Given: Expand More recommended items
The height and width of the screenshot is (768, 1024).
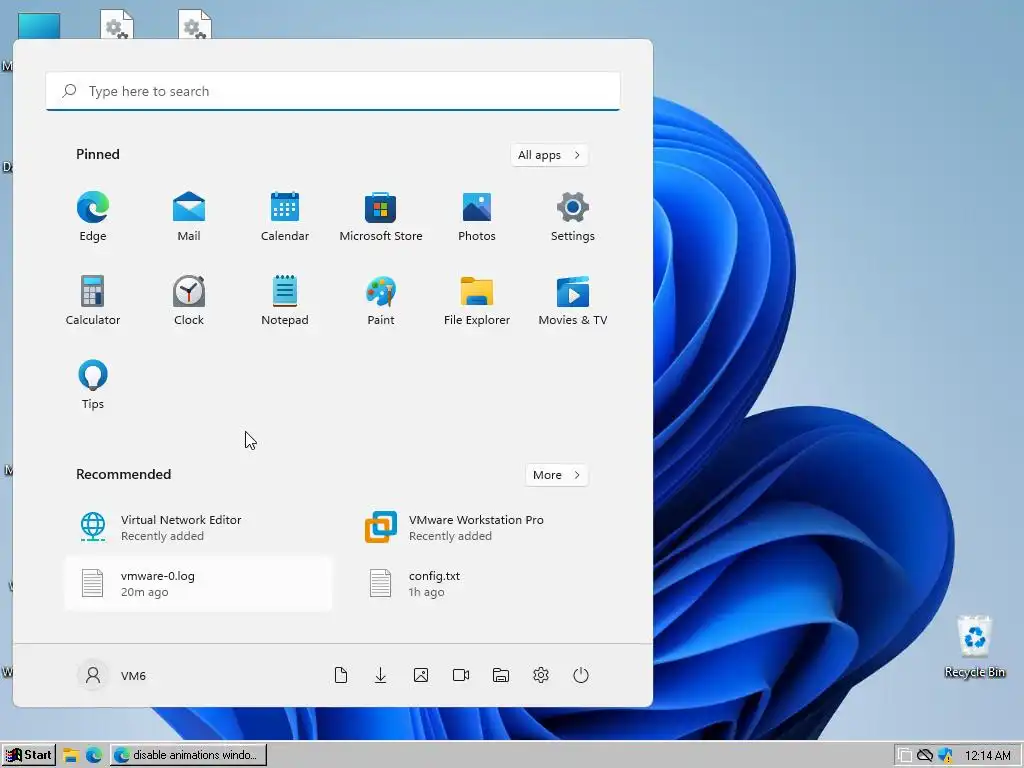Looking at the screenshot, I should (x=556, y=475).
